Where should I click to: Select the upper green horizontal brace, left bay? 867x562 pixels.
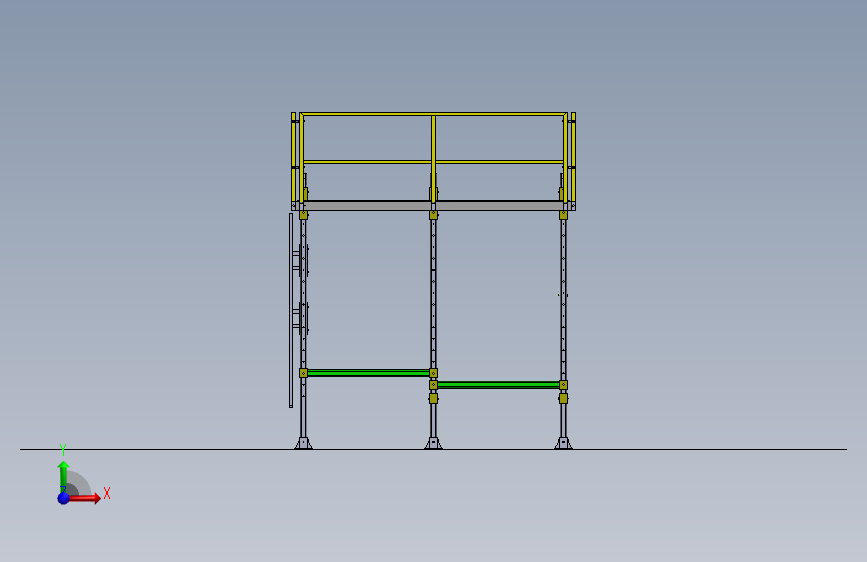click(x=368, y=373)
